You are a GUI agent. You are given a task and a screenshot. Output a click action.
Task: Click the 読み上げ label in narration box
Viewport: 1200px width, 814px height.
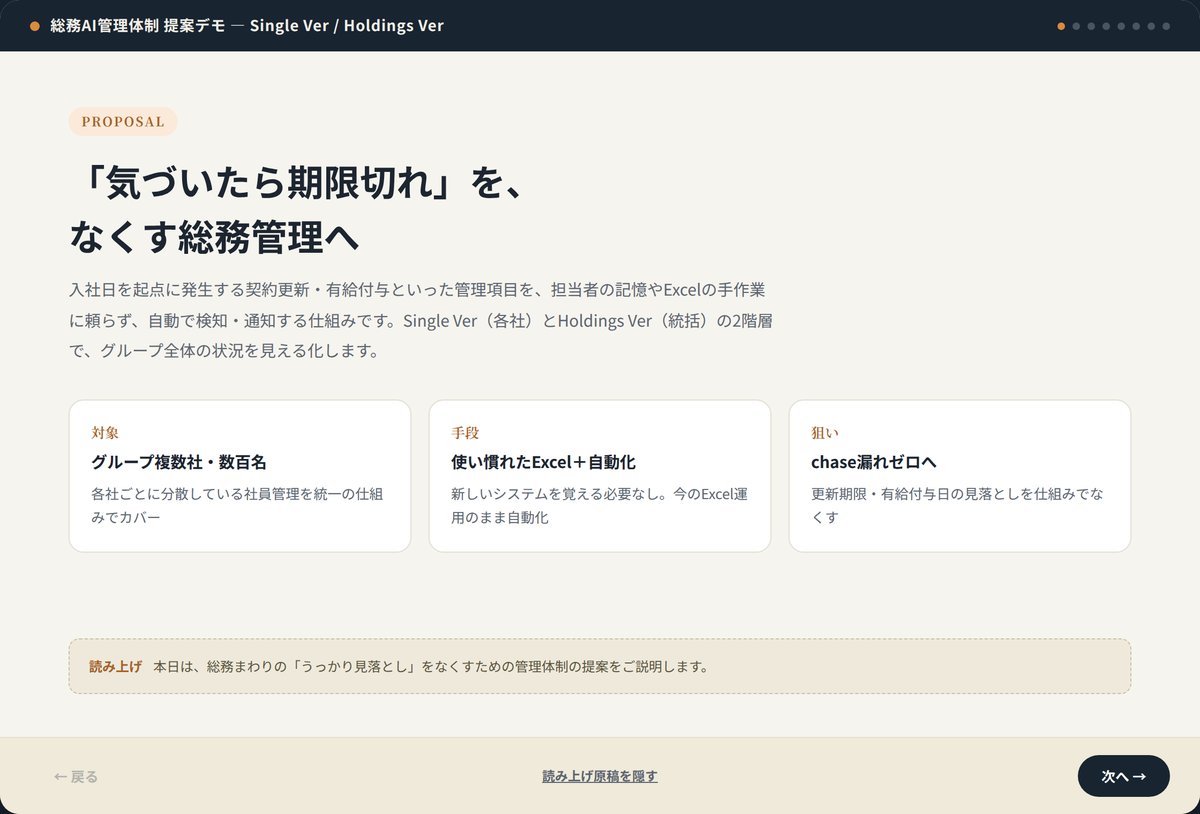pos(115,666)
